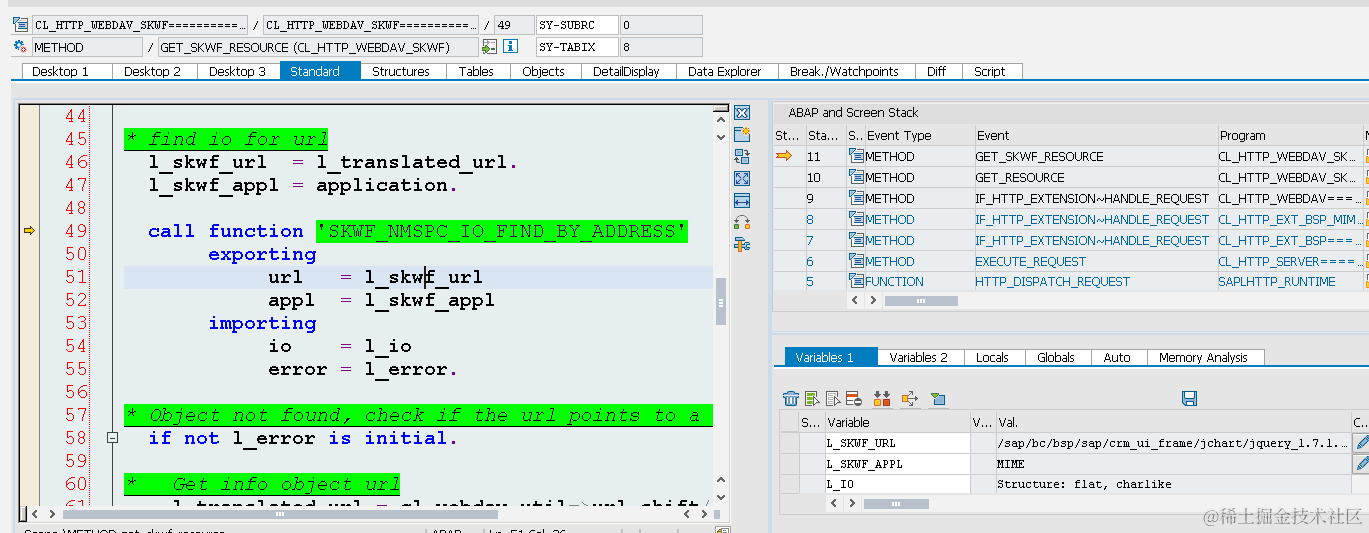Click the Variable column header

pos(897,422)
